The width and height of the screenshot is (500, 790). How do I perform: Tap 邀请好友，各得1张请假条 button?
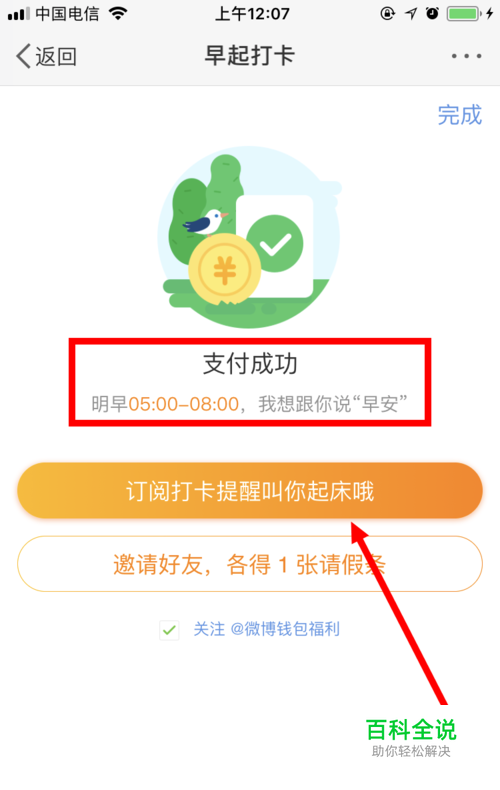coord(250,564)
